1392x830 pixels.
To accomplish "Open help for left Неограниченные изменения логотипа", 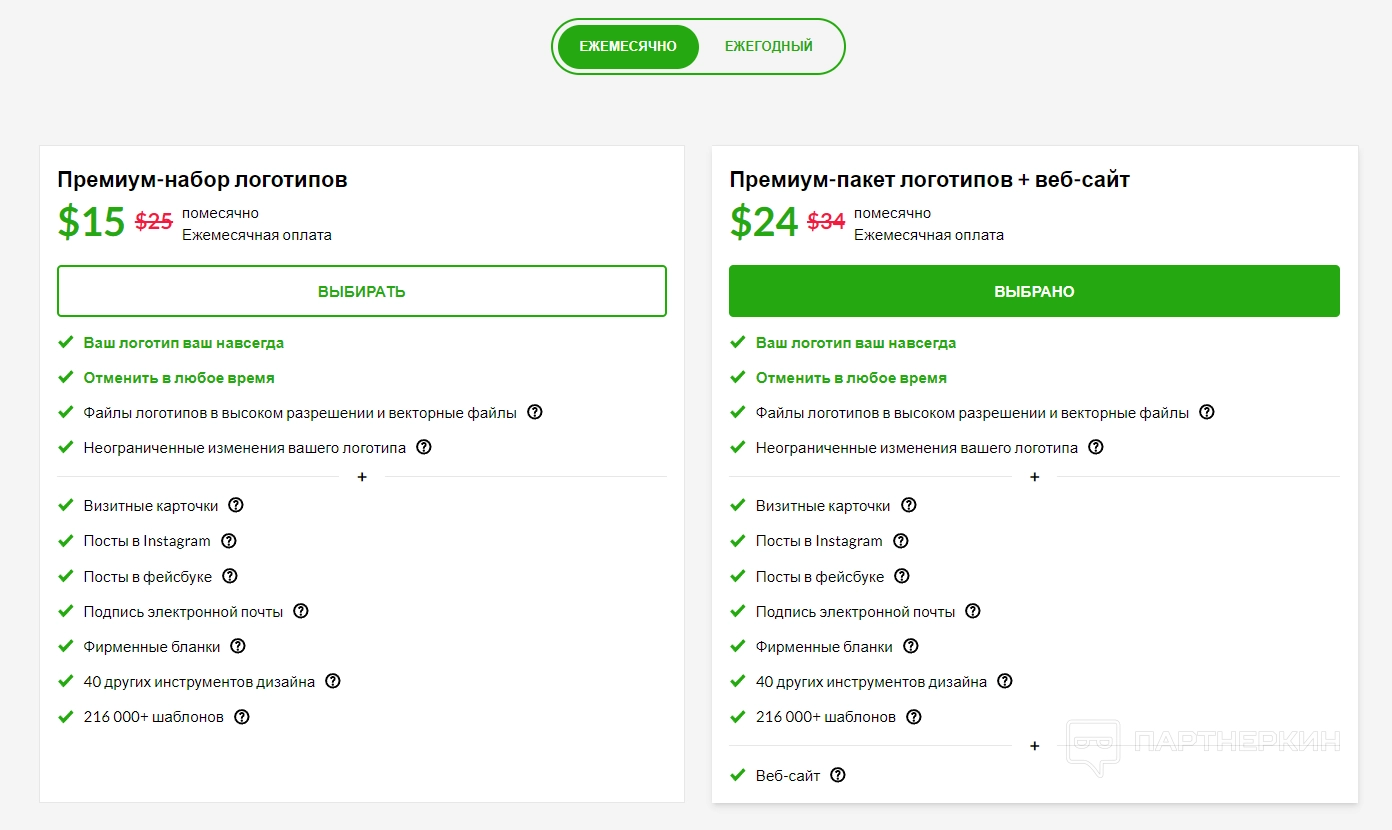I will click(424, 448).
